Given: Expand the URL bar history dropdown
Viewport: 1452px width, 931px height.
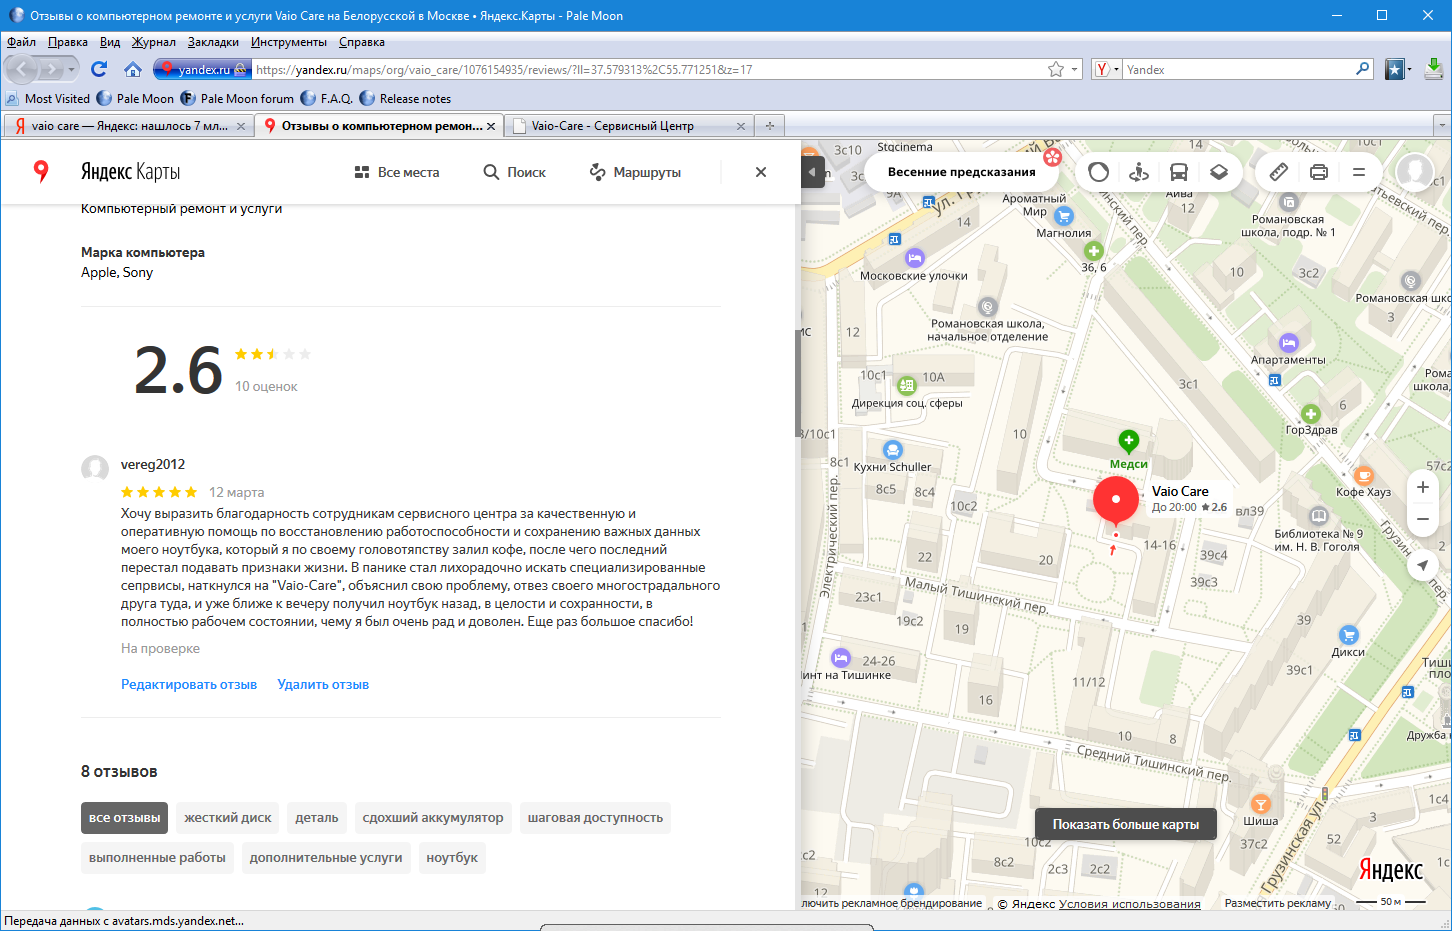Looking at the screenshot, I should coord(1075,69).
